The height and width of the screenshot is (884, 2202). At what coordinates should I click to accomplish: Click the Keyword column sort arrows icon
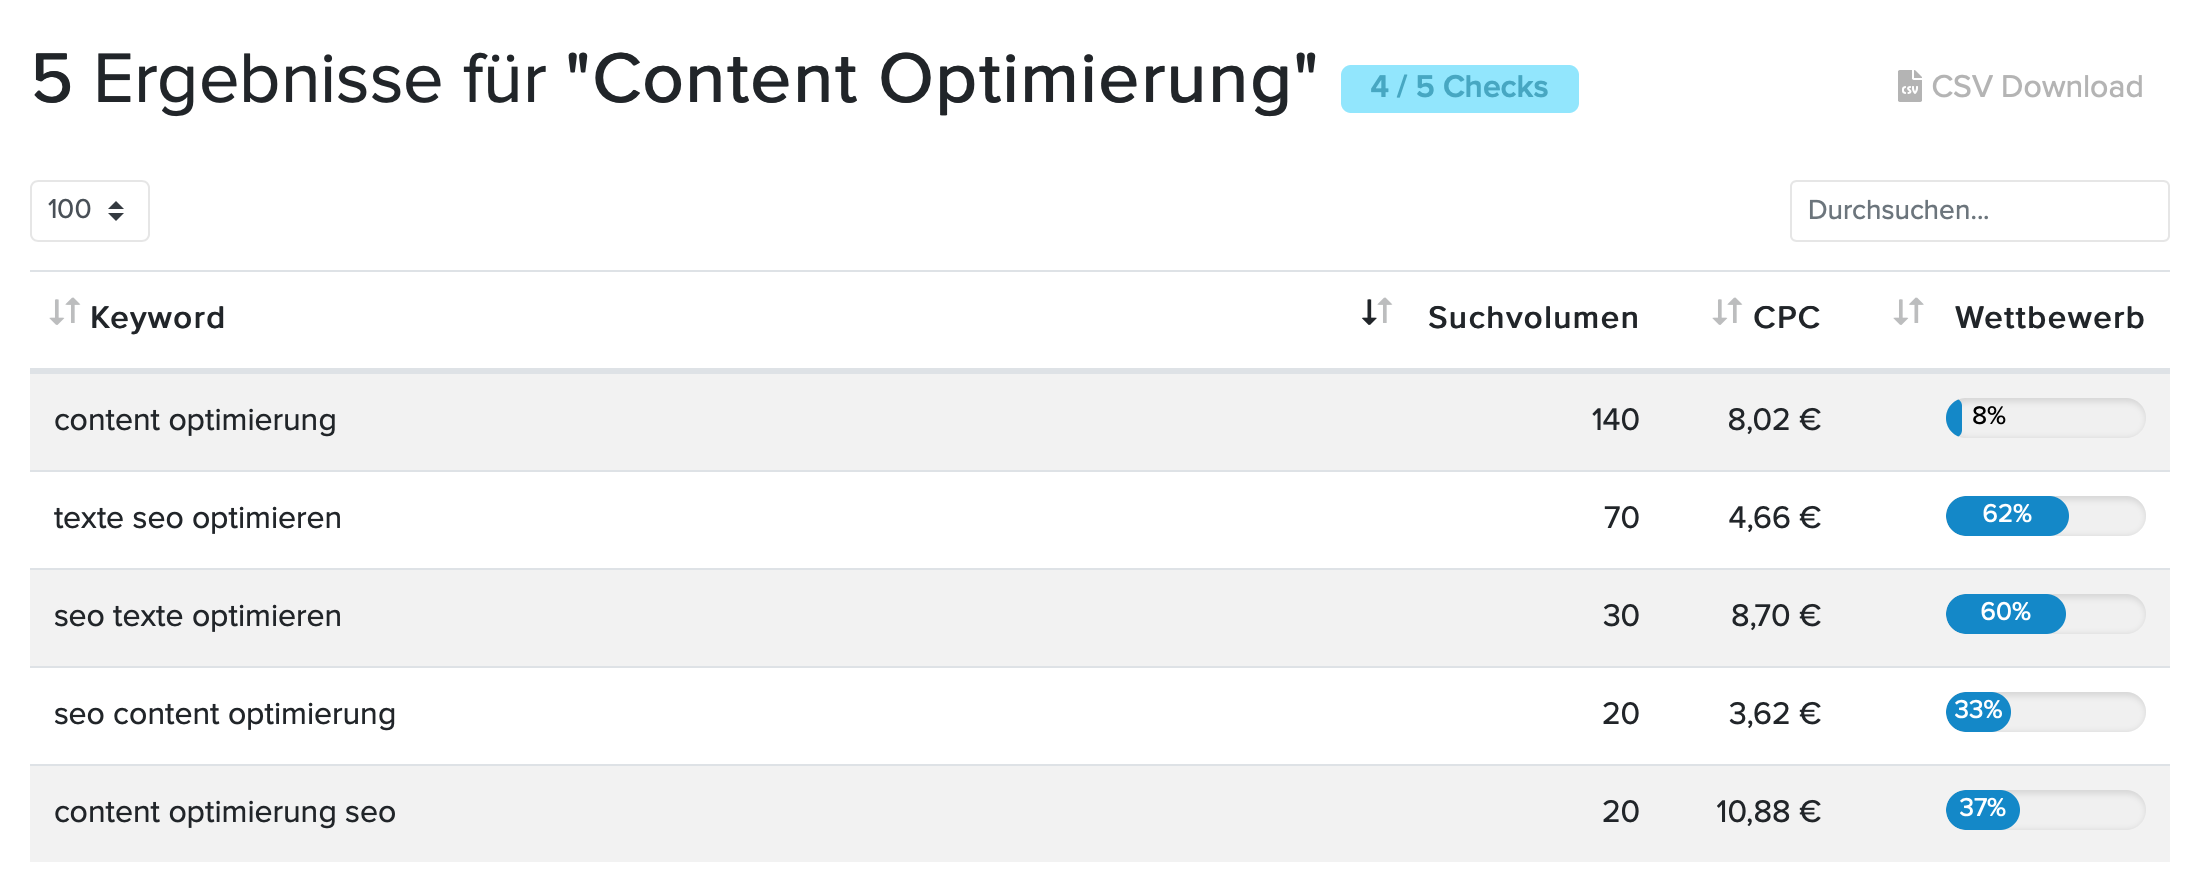coord(64,312)
